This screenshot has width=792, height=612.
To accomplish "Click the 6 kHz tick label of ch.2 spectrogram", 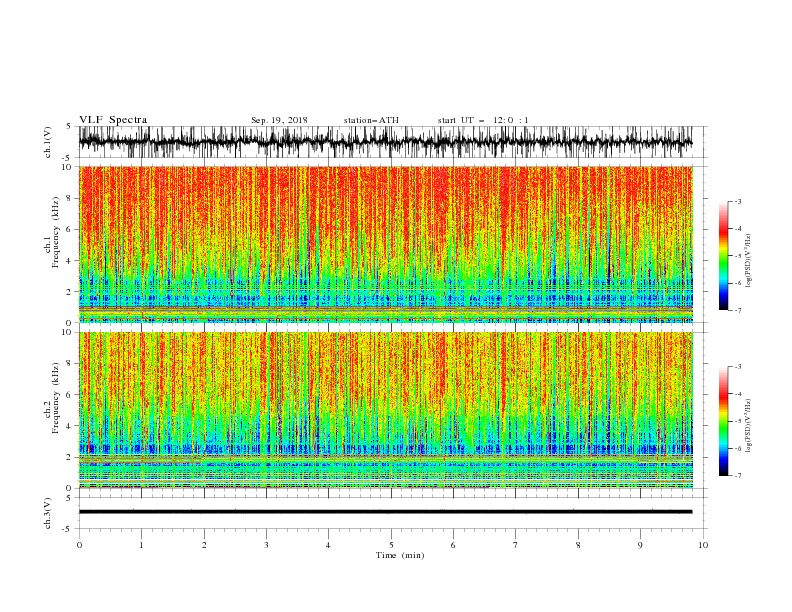I will click(x=69, y=394).
